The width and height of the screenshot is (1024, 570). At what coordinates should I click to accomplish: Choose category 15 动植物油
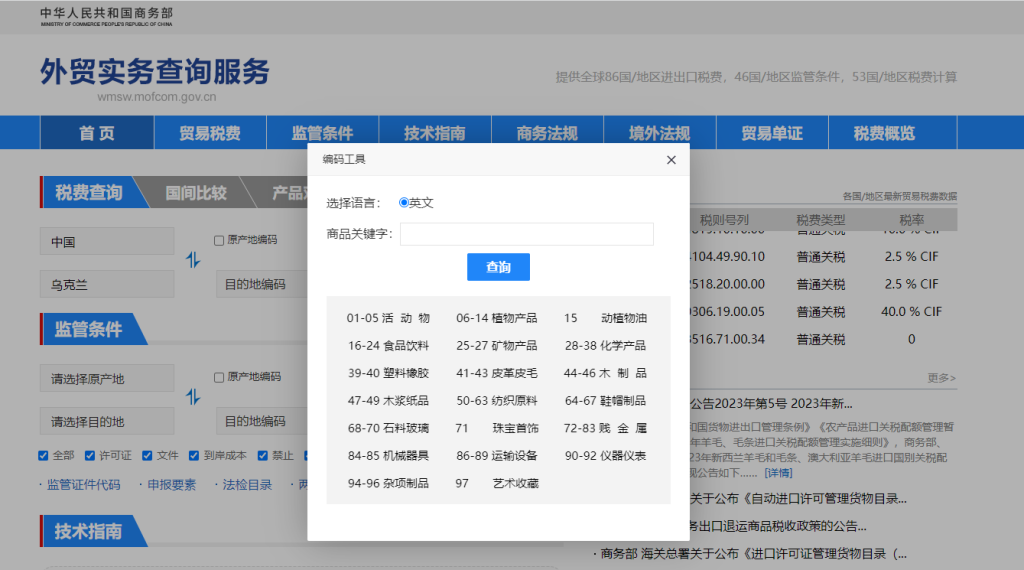(605, 318)
